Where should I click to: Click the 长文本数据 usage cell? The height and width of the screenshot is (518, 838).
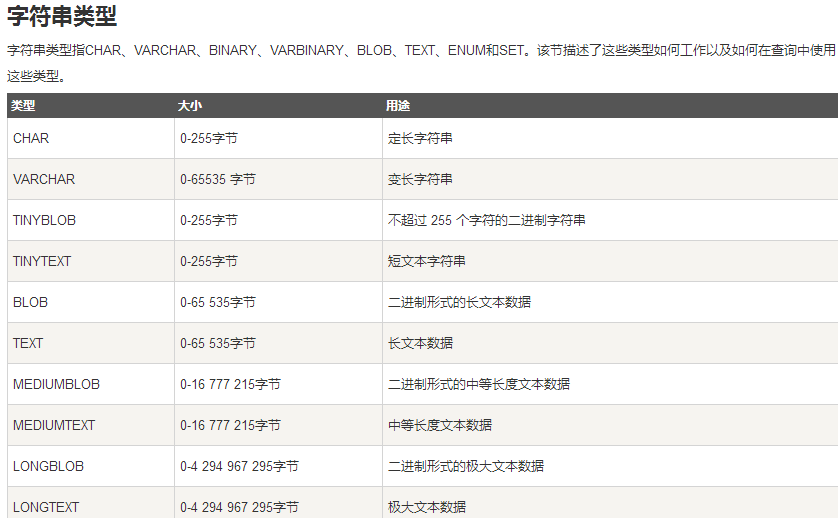pos(610,343)
